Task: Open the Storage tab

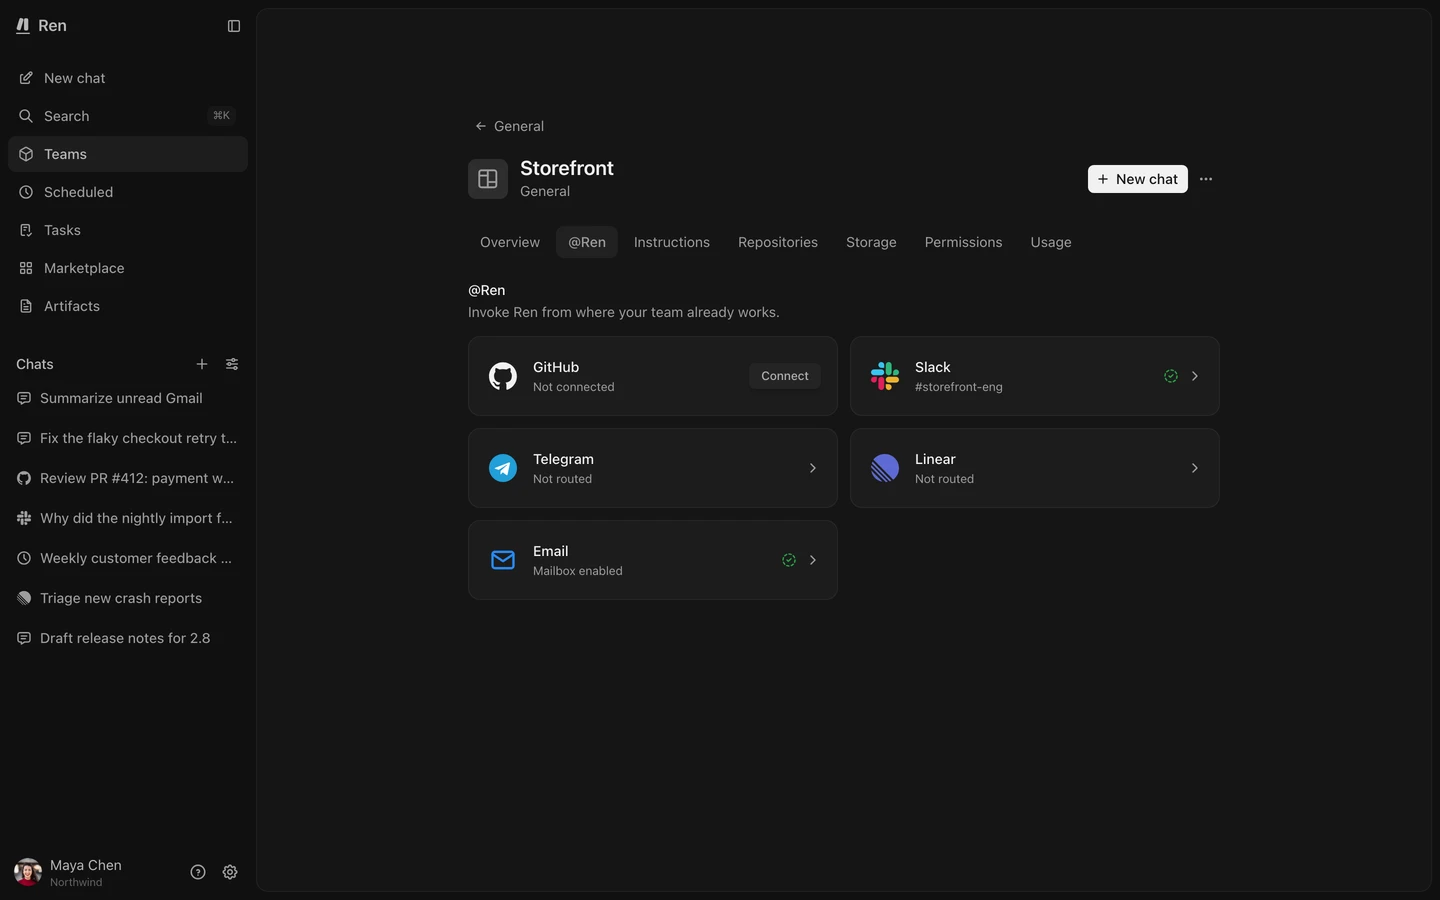Action: pos(871,242)
